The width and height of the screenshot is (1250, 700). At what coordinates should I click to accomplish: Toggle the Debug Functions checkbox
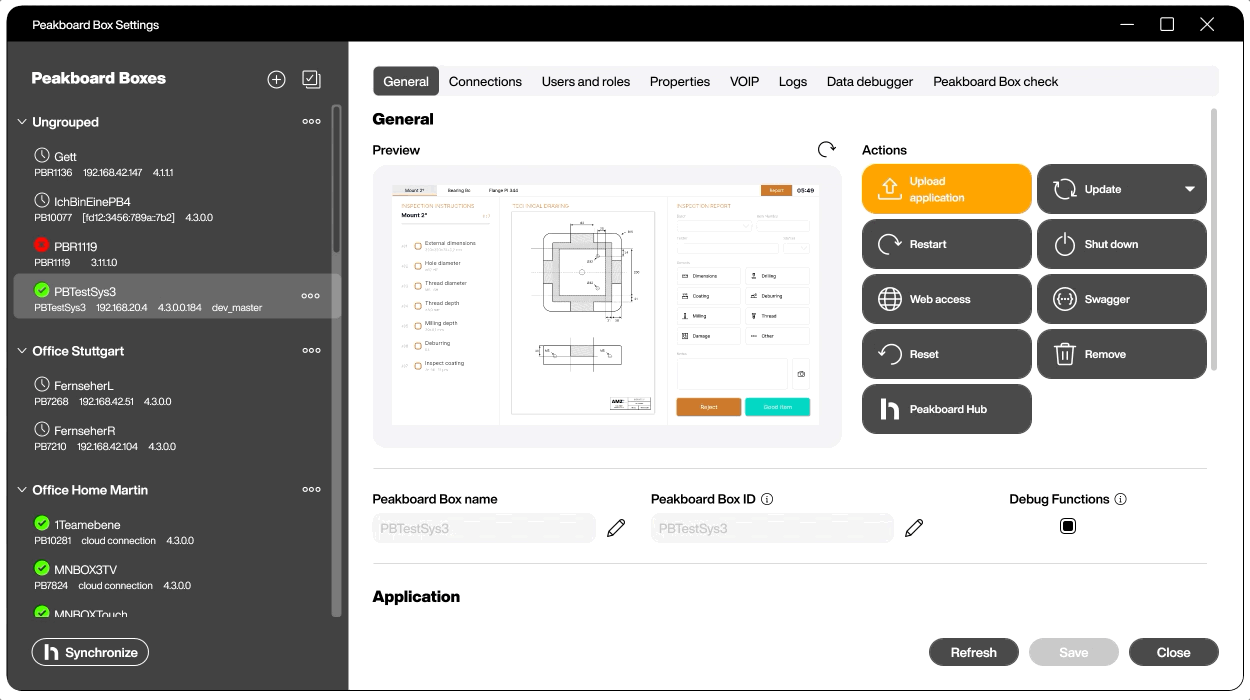[x=1068, y=526]
